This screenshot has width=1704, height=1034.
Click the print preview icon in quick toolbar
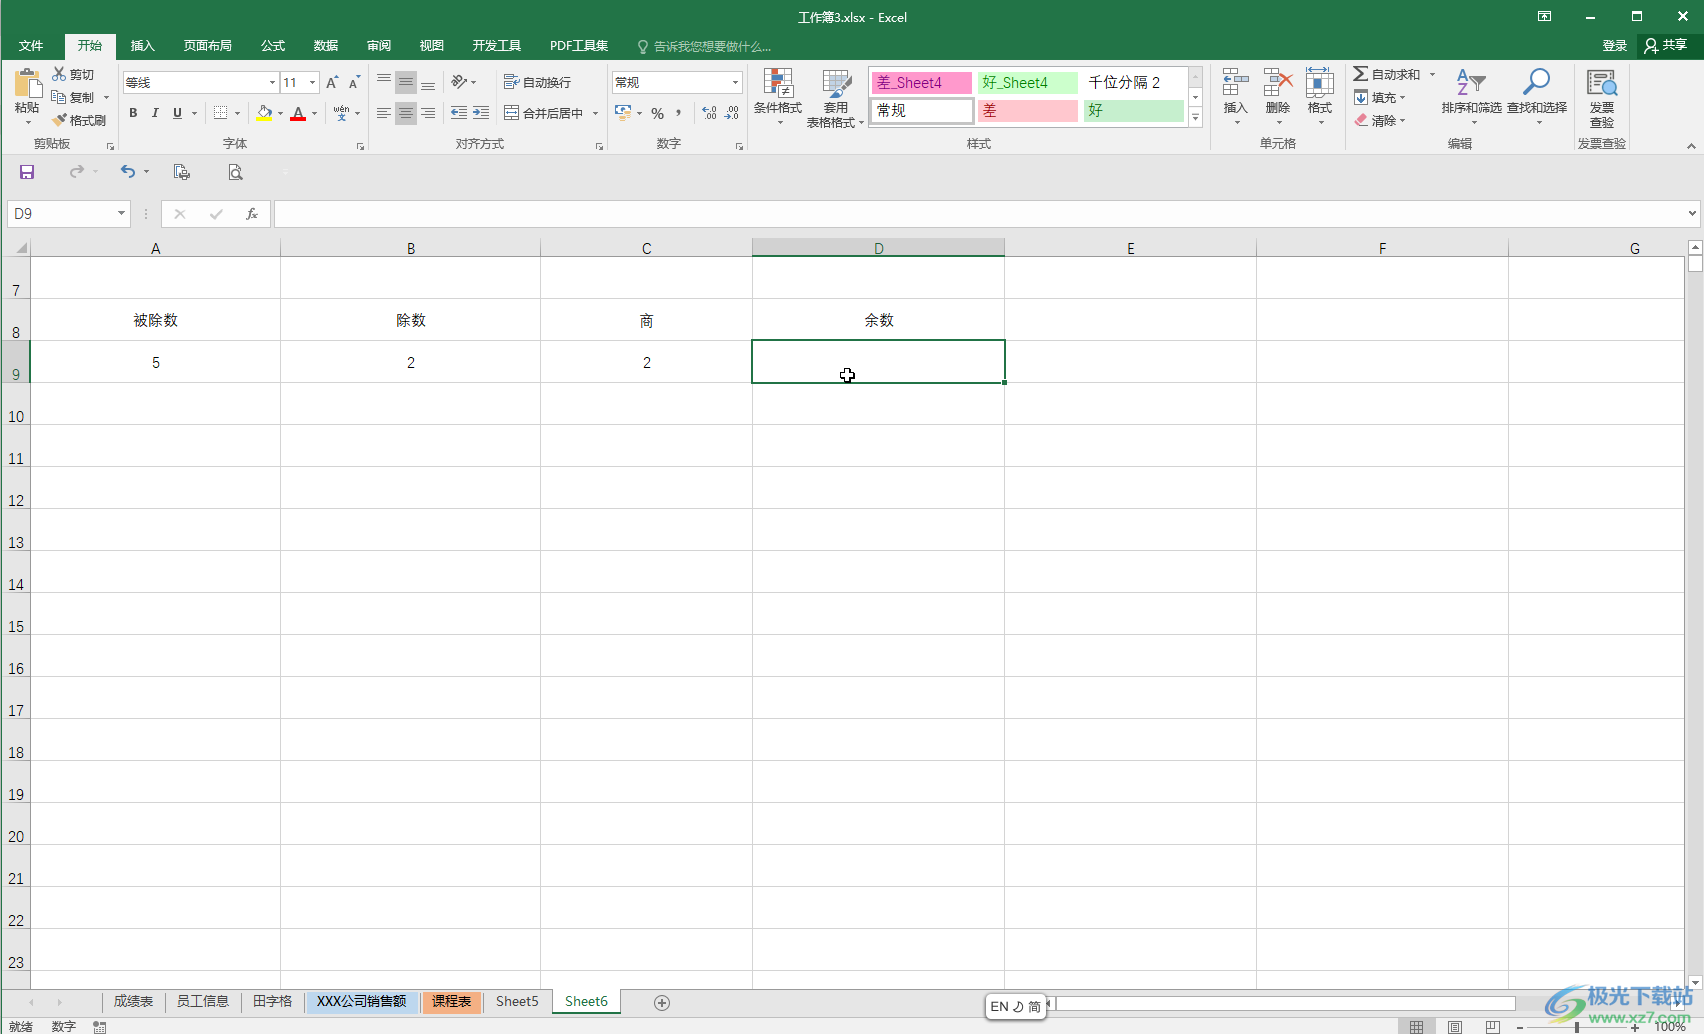pos(235,172)
